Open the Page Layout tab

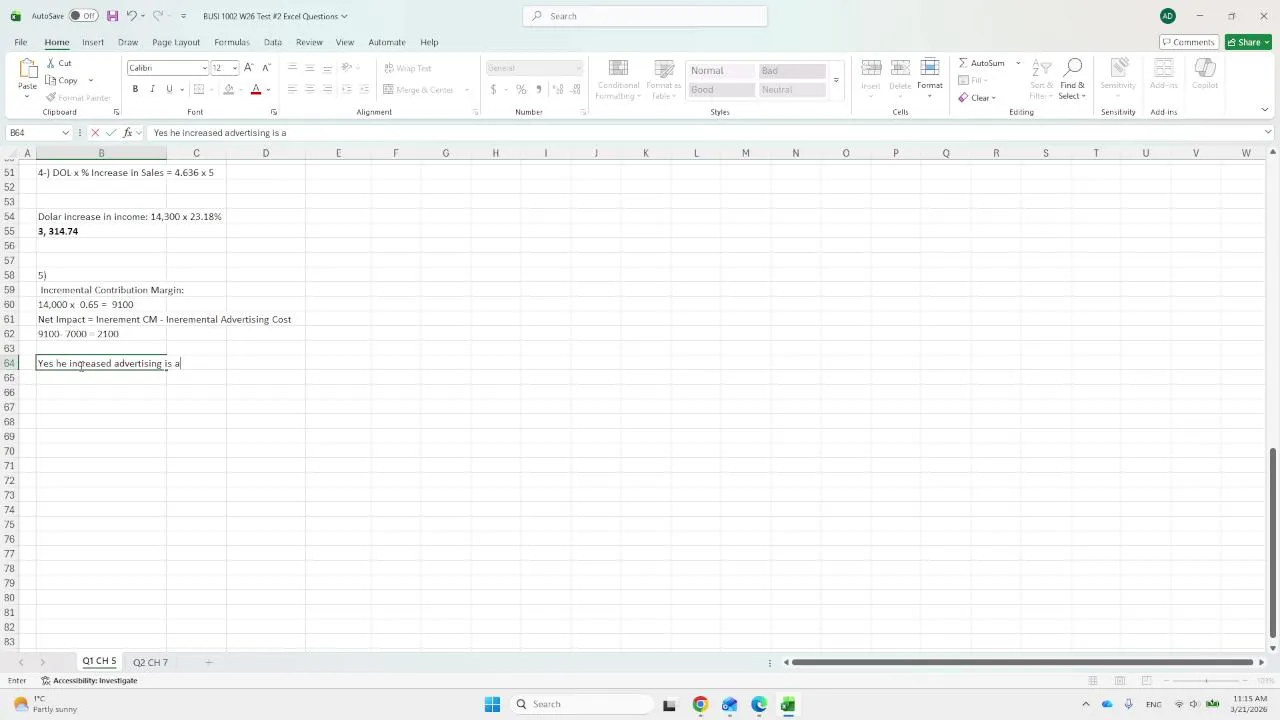(x=176, y=42)
